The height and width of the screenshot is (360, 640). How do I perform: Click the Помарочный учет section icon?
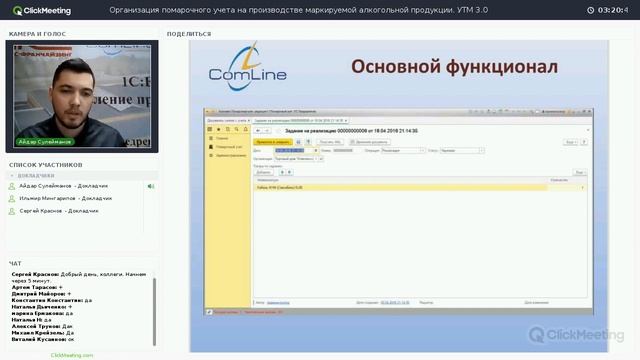click(x=211, y=147)
